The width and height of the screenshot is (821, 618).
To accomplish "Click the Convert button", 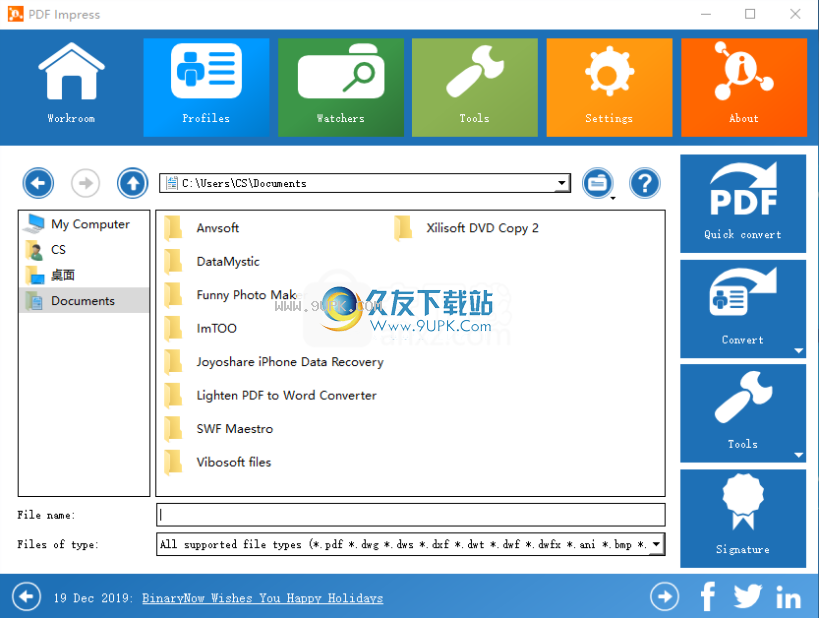I will click(x=743, y=308).
